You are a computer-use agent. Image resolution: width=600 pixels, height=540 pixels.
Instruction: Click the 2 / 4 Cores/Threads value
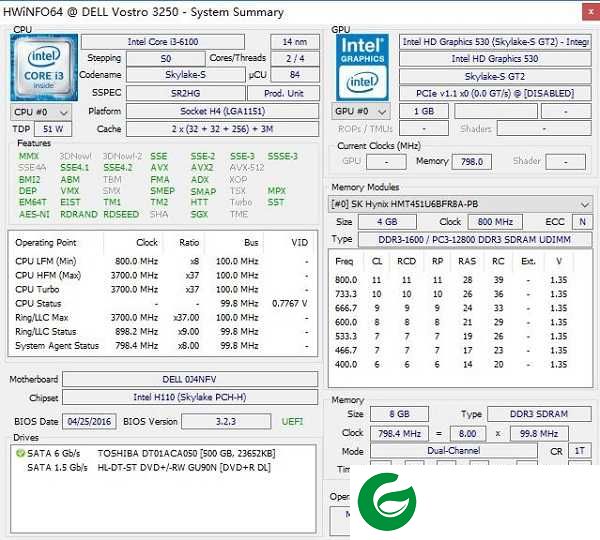point(295,59)
